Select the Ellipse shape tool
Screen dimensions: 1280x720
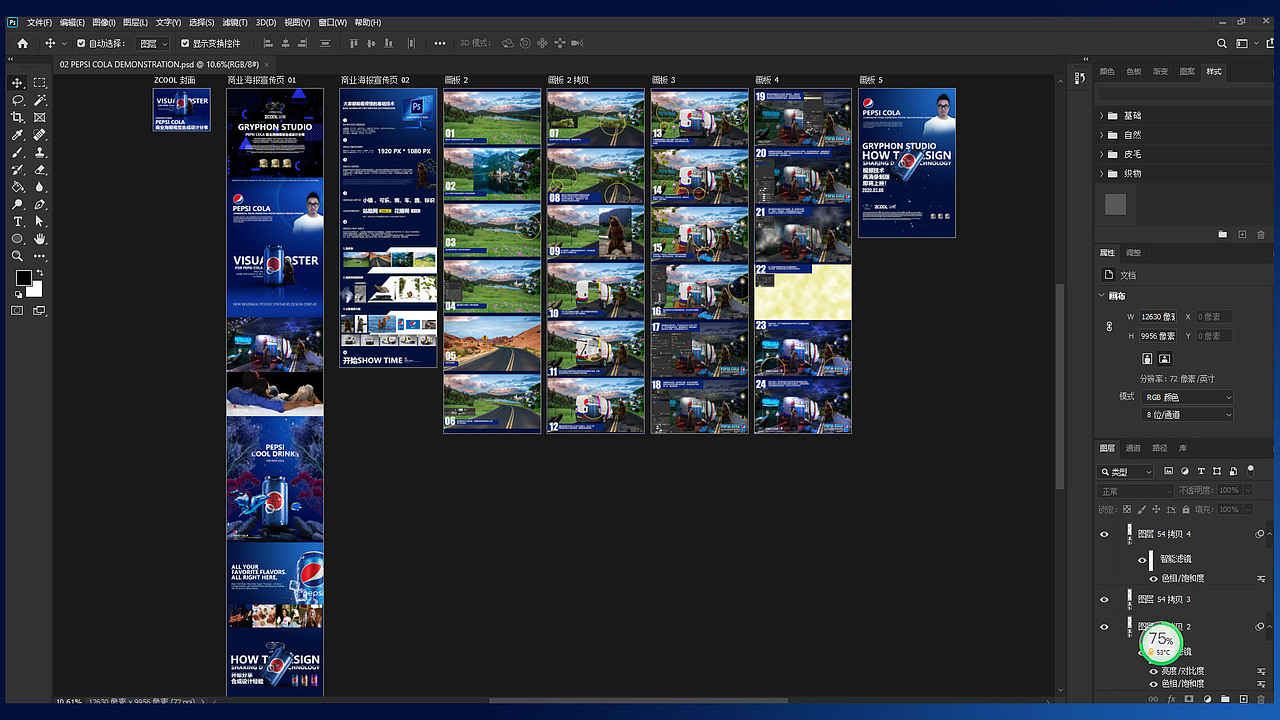coord(18,239)
